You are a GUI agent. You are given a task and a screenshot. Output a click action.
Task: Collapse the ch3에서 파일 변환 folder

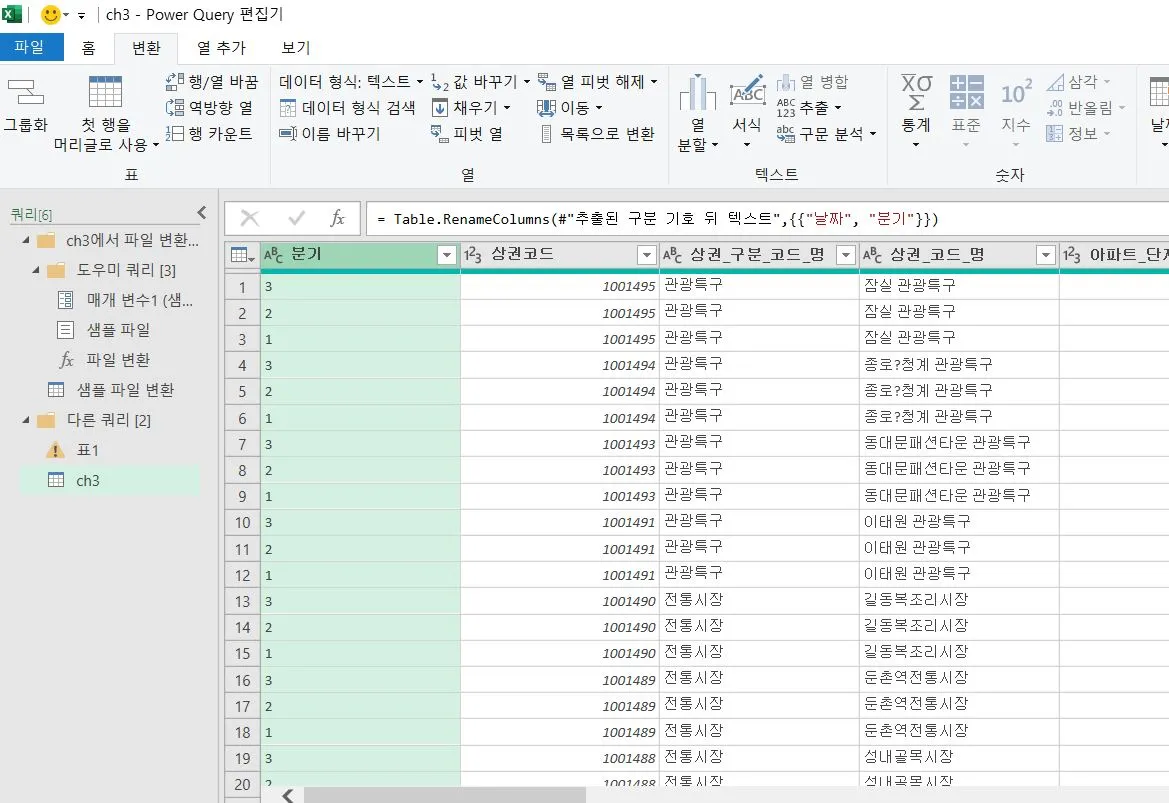[x=26, y=240]
